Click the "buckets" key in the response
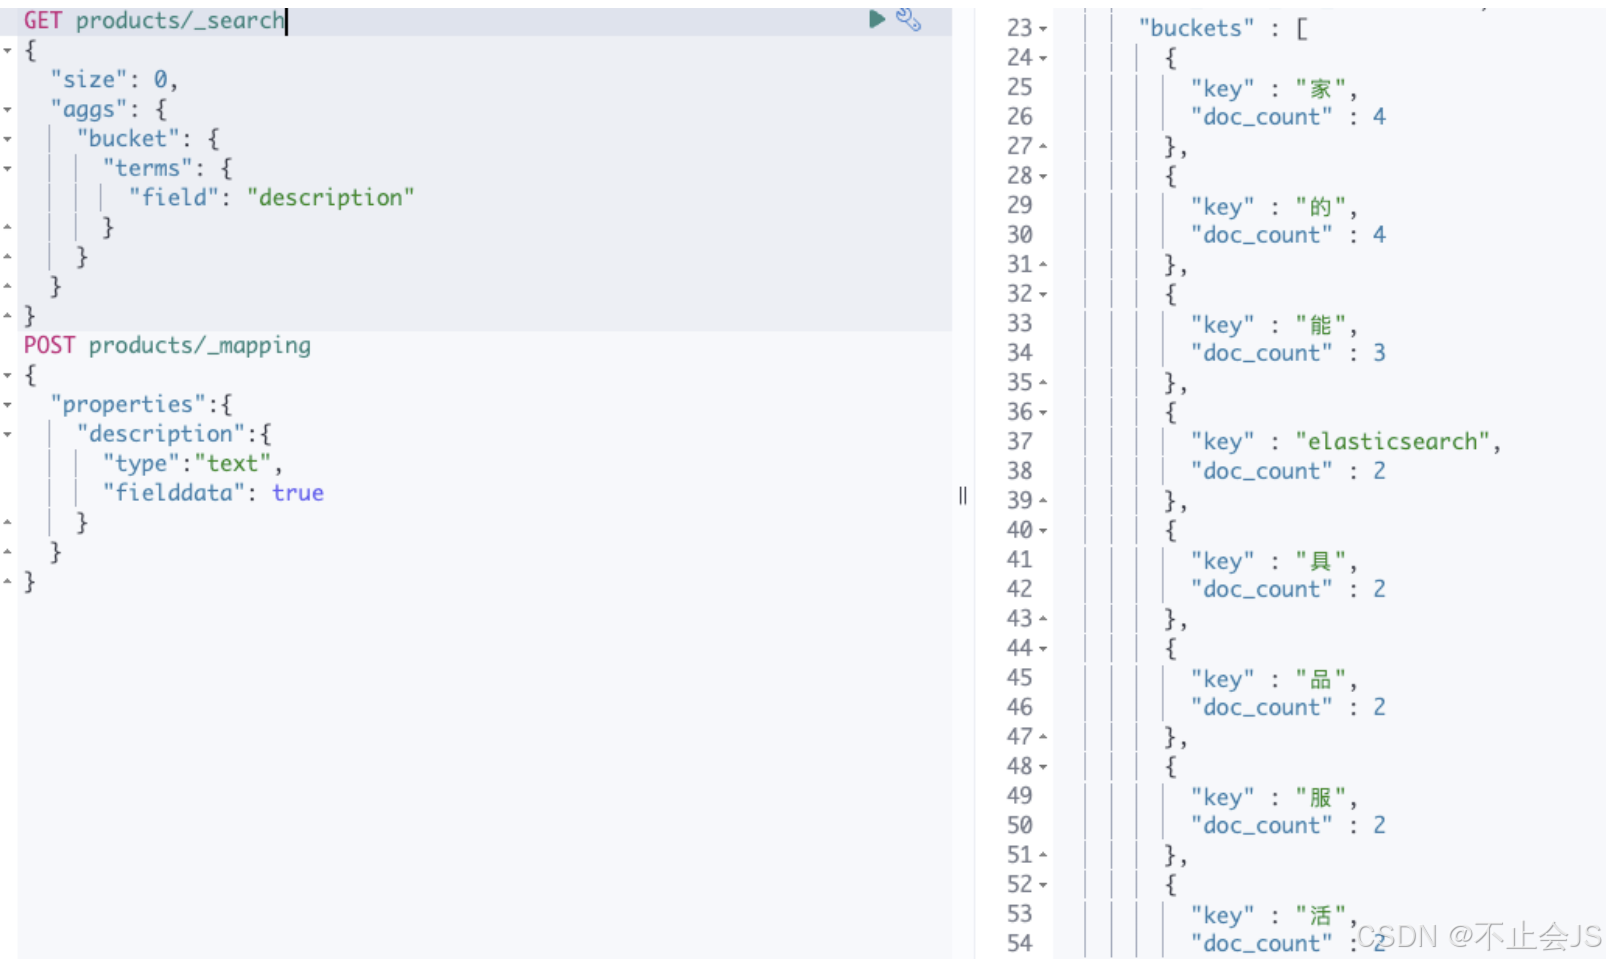This screenshot has height=964, width=1606. [x=1196, y=28]
